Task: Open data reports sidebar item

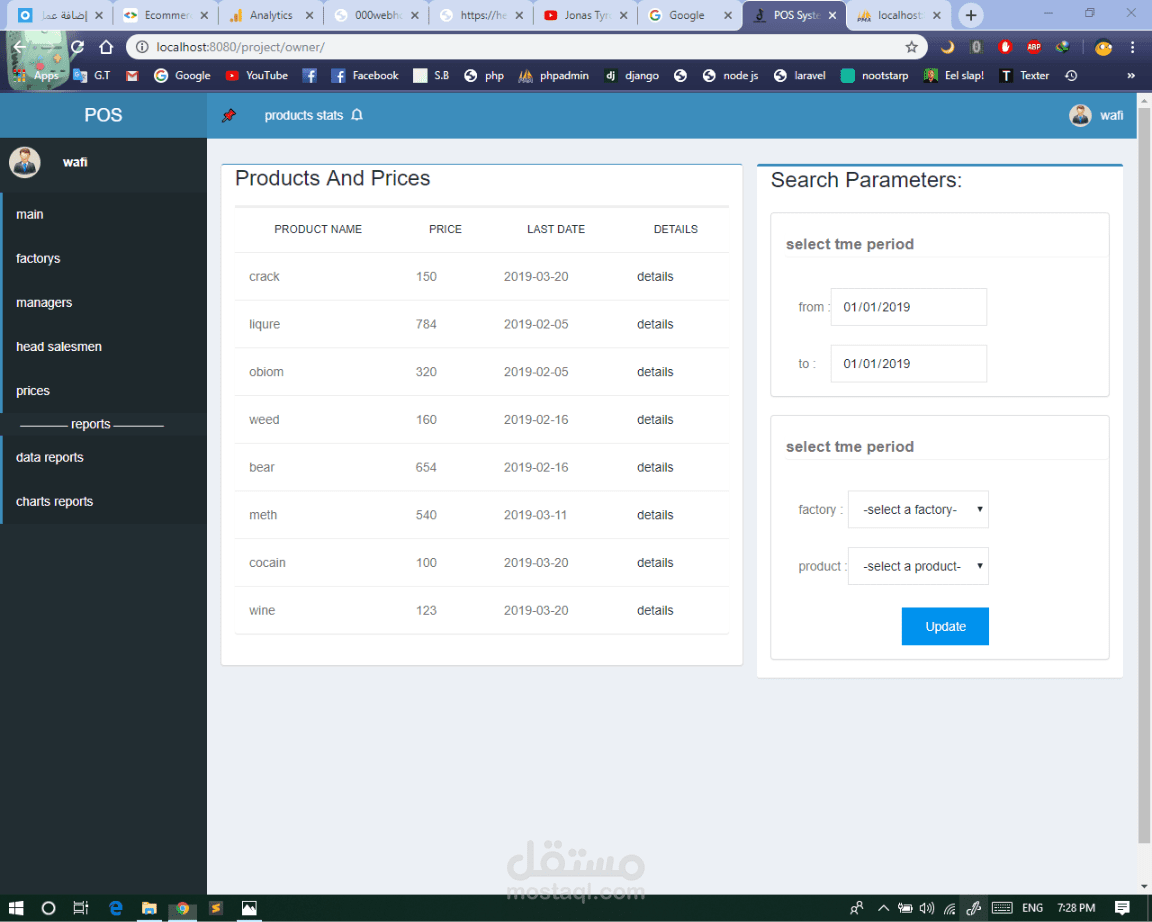Action: point(104,457)
